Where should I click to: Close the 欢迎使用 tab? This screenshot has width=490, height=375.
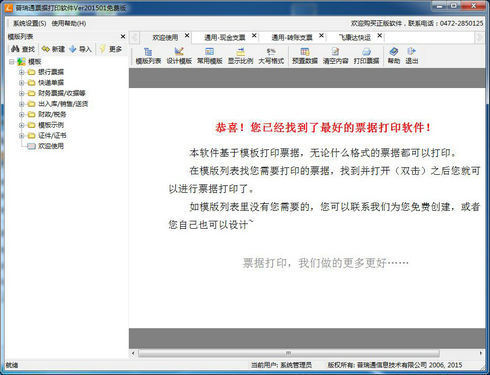pyautogui.click(x=187, y=35)
